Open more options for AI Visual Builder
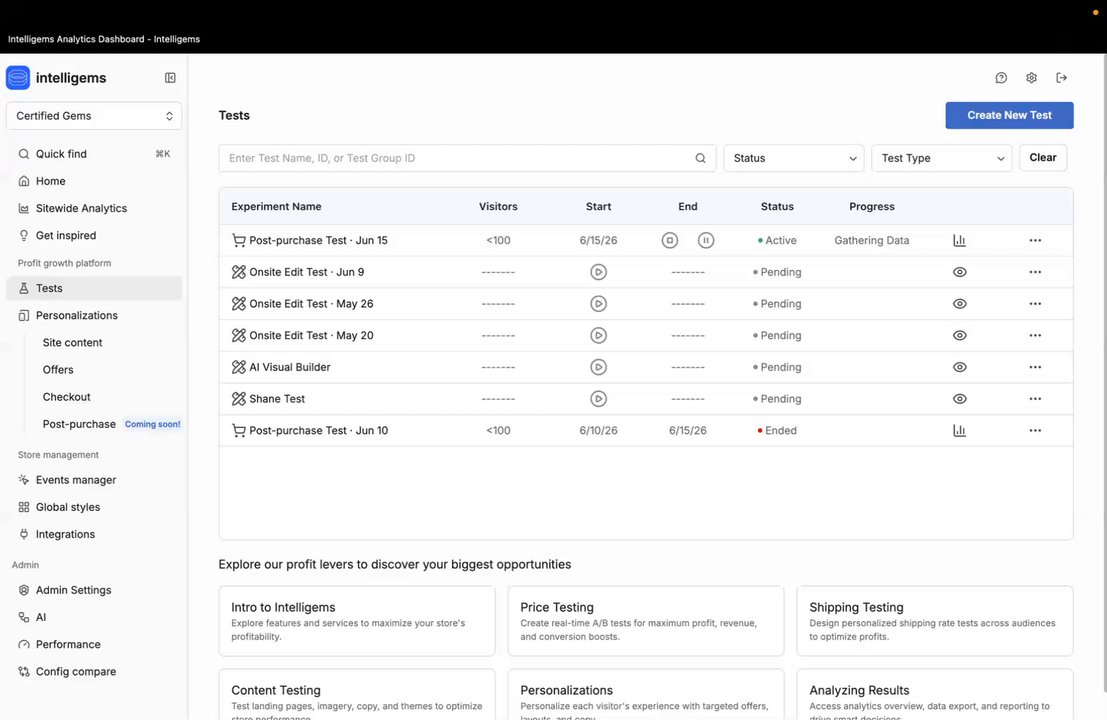This screenshot has height=720, width=1107. click(x=1035, y=368)
